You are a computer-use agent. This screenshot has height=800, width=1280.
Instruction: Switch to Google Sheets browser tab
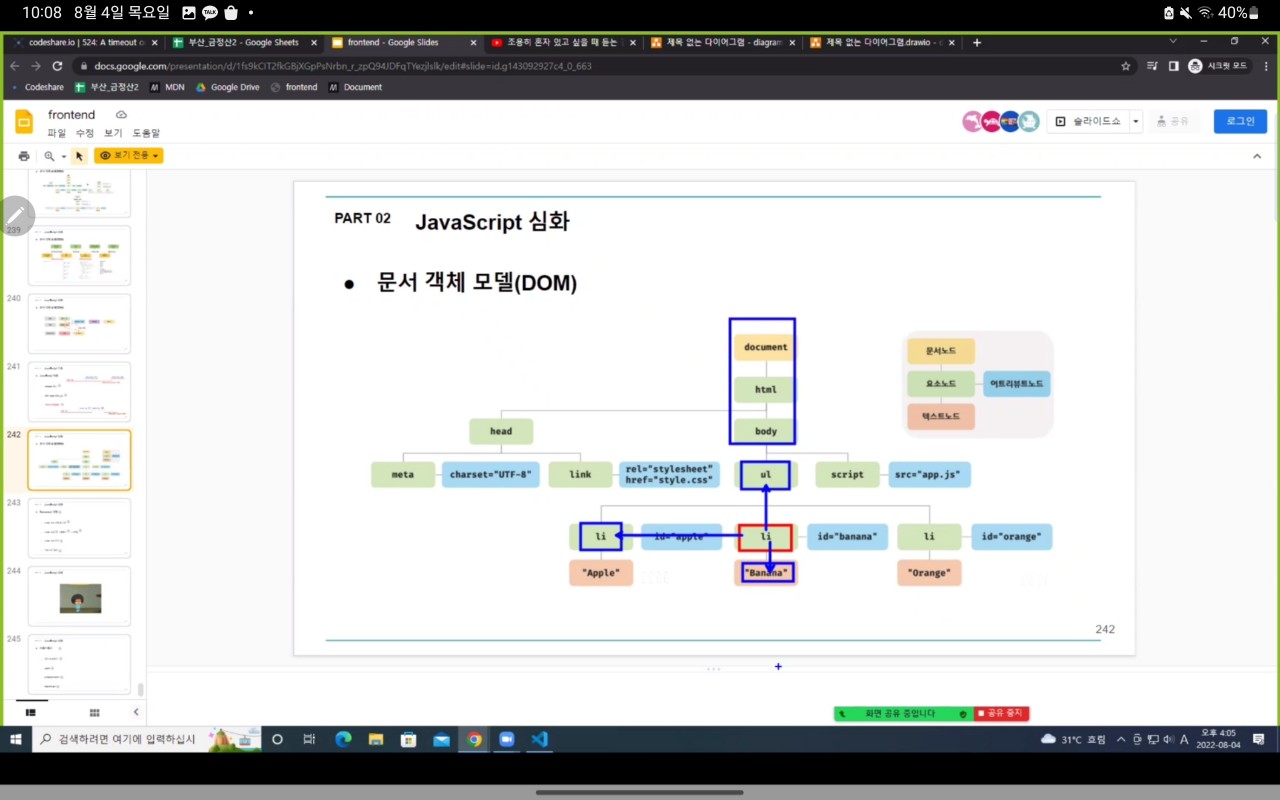243,42
